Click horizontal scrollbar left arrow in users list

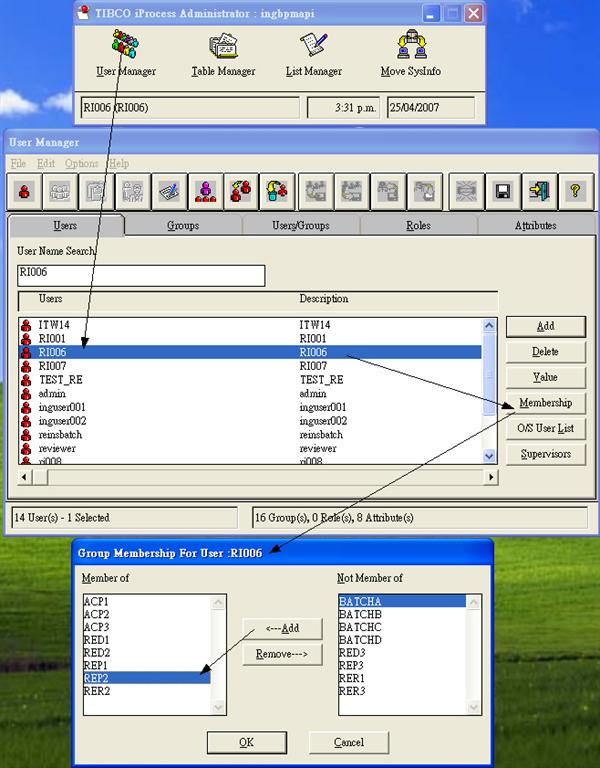coord(24,477)
